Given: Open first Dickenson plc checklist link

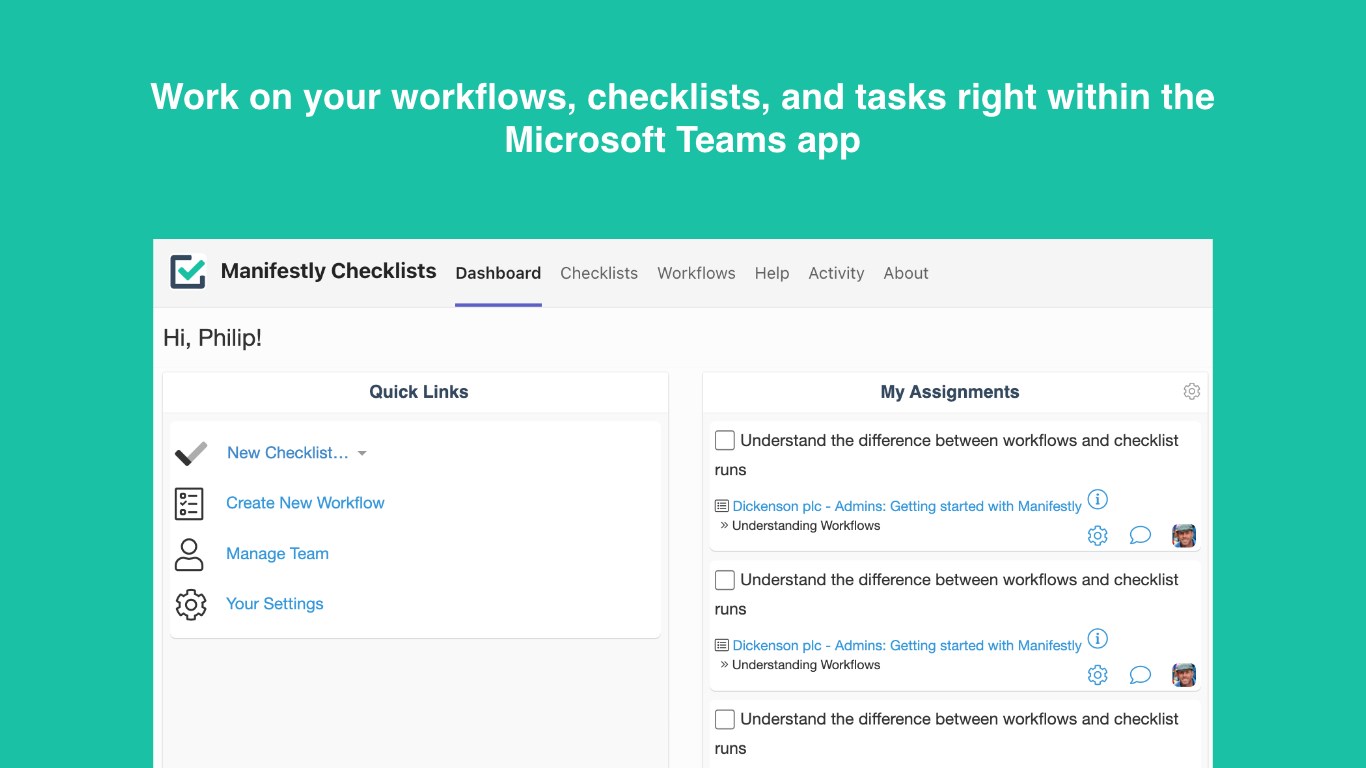Looking at the screenshot, I should [906, 506].
